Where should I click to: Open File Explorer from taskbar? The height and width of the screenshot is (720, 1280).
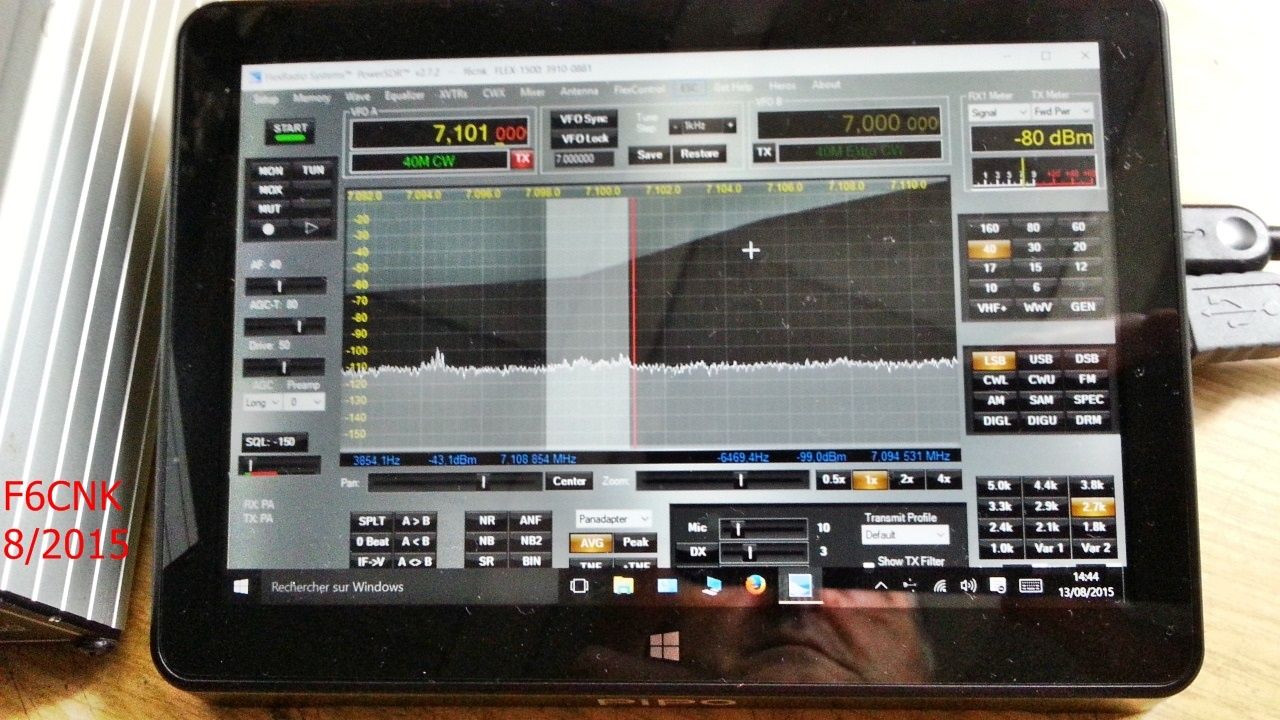(623, 586)
